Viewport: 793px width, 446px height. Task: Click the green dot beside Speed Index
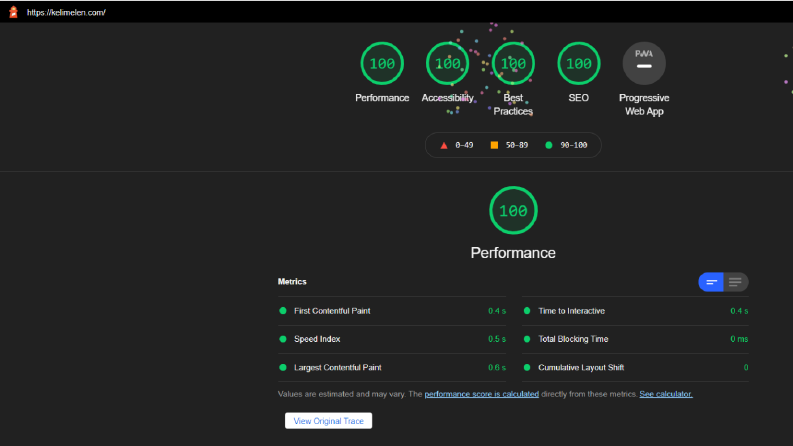[x=283, y=339]
